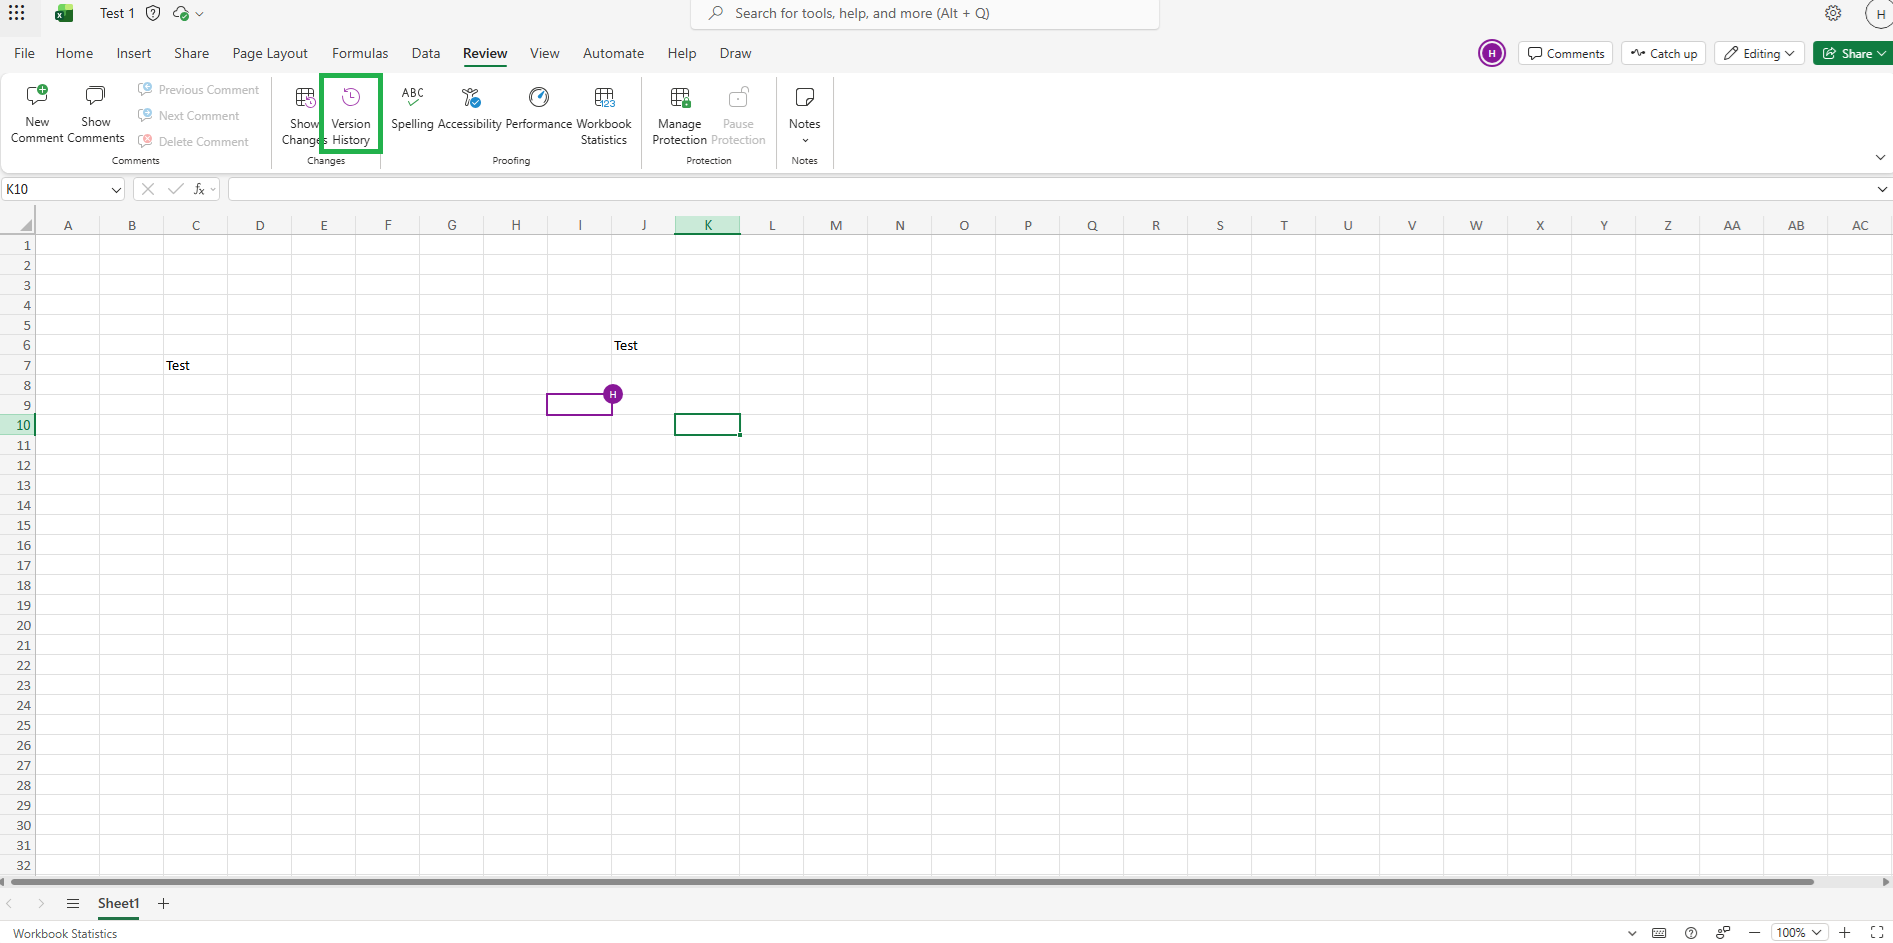
Task: Switch to the Insert tab
Action: tap(133, 53)
